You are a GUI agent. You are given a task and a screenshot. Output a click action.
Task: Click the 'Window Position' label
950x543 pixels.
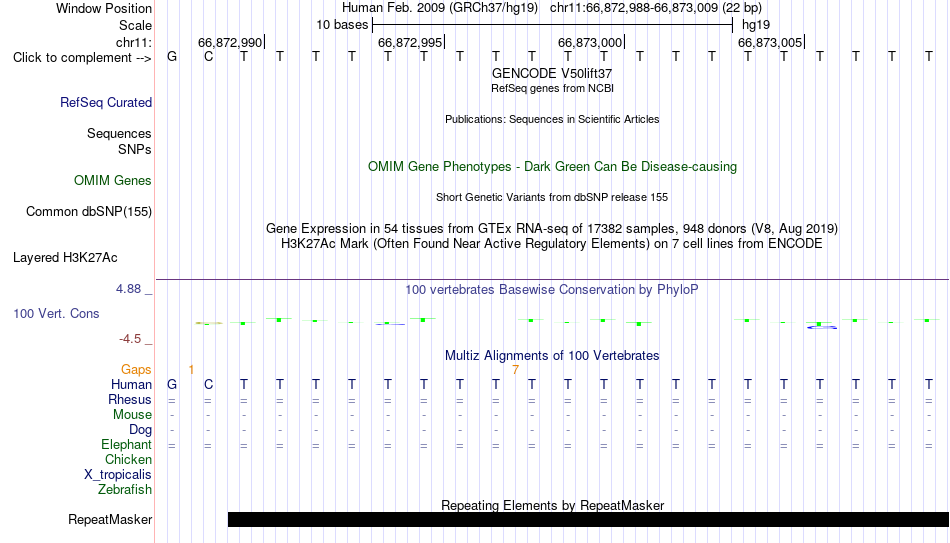[104, 8]
